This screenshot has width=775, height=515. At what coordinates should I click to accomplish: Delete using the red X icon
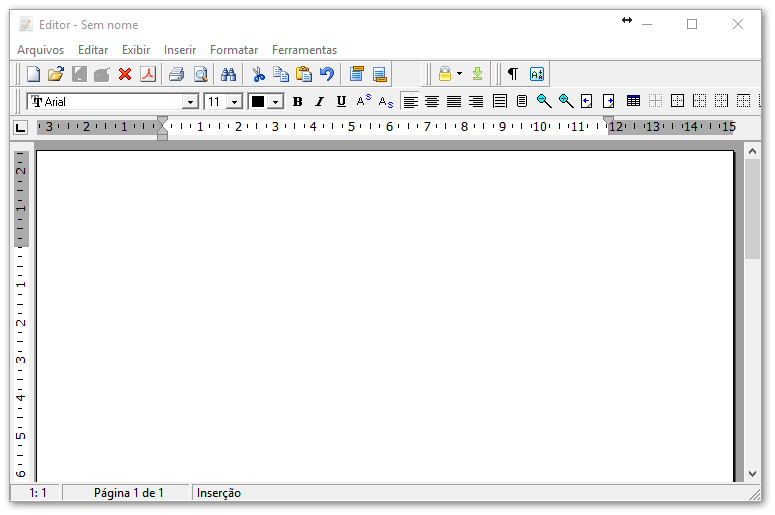pyautogui.click(x=125, y=74)
